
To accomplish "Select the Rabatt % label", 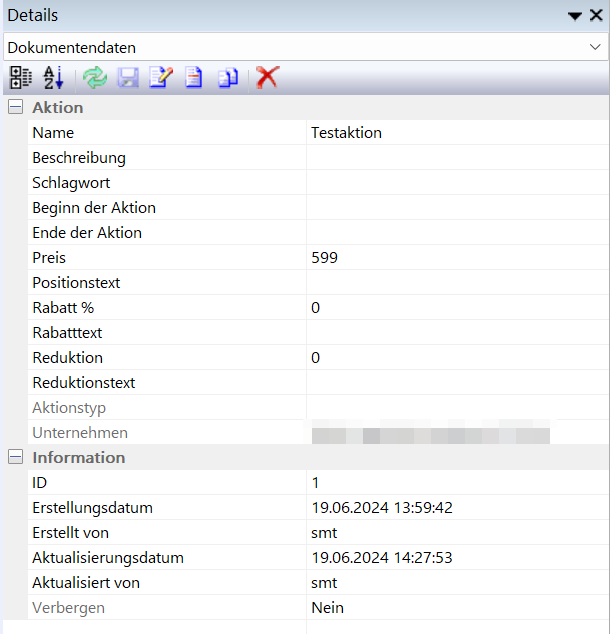I will (x=63, y=308).
